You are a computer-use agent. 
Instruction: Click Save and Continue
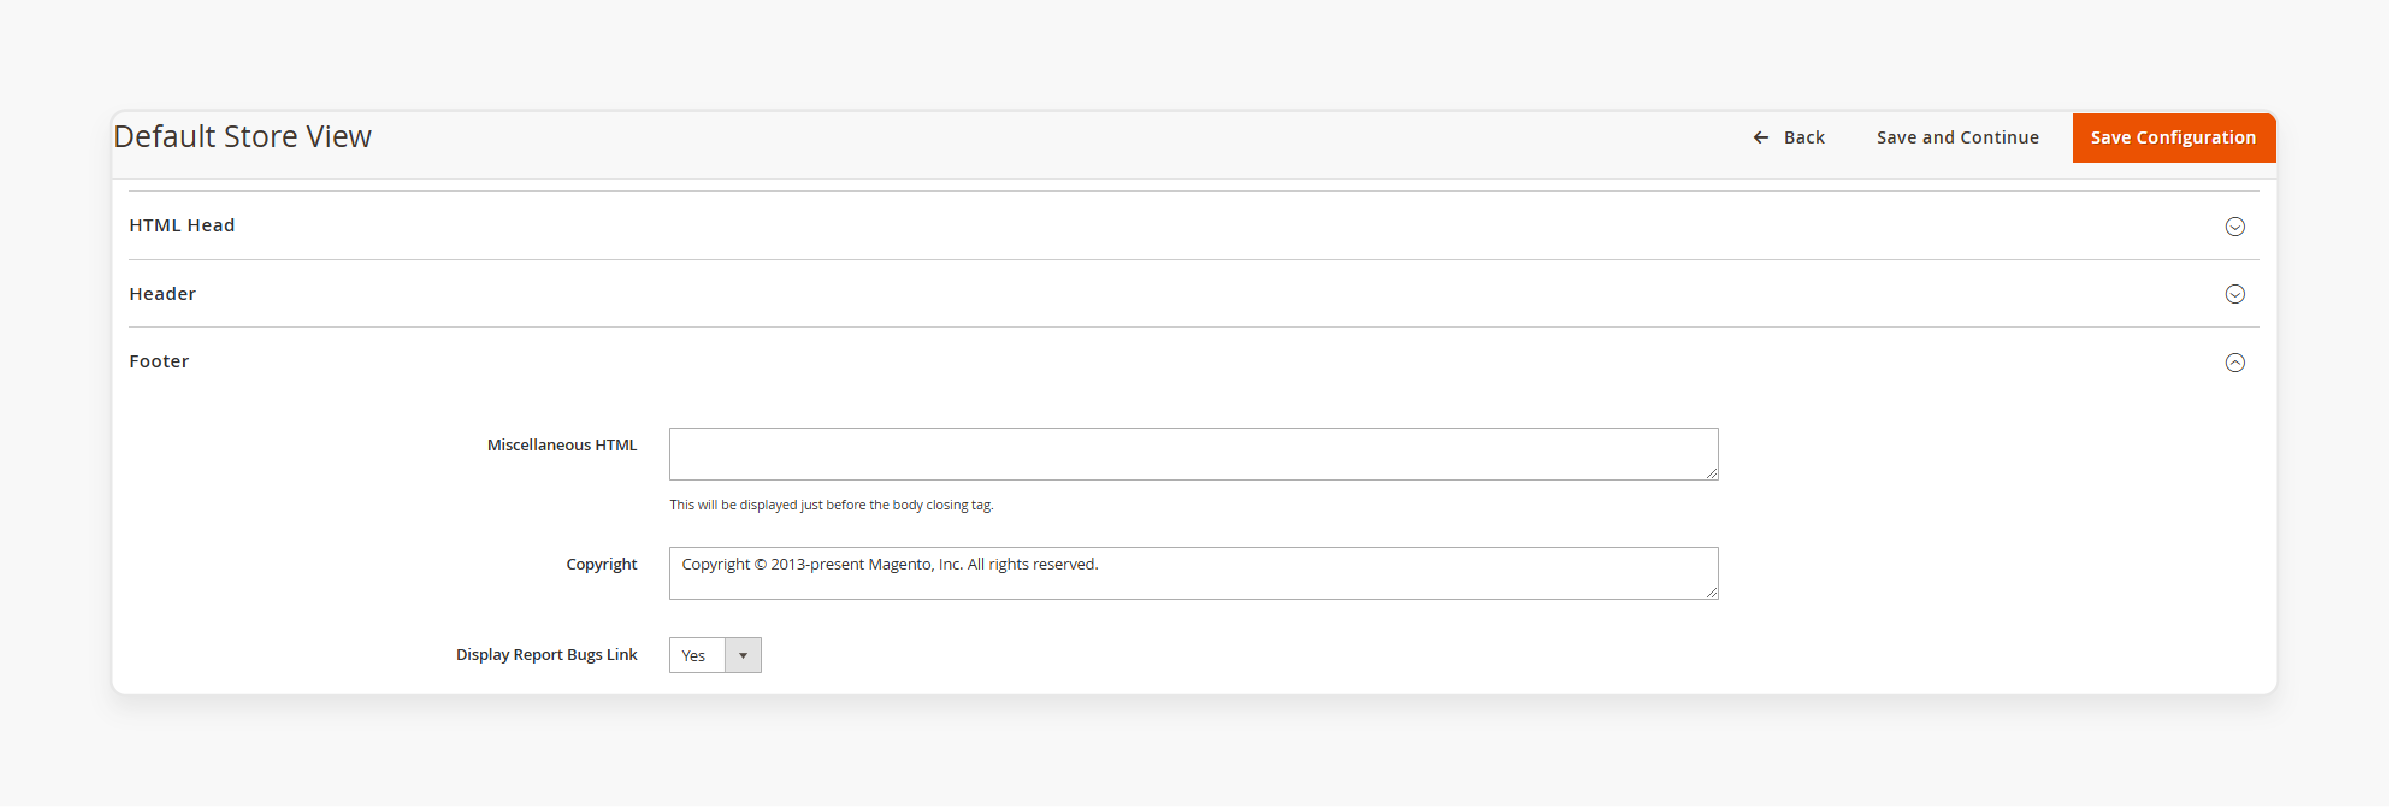[x=1957, y=138]
